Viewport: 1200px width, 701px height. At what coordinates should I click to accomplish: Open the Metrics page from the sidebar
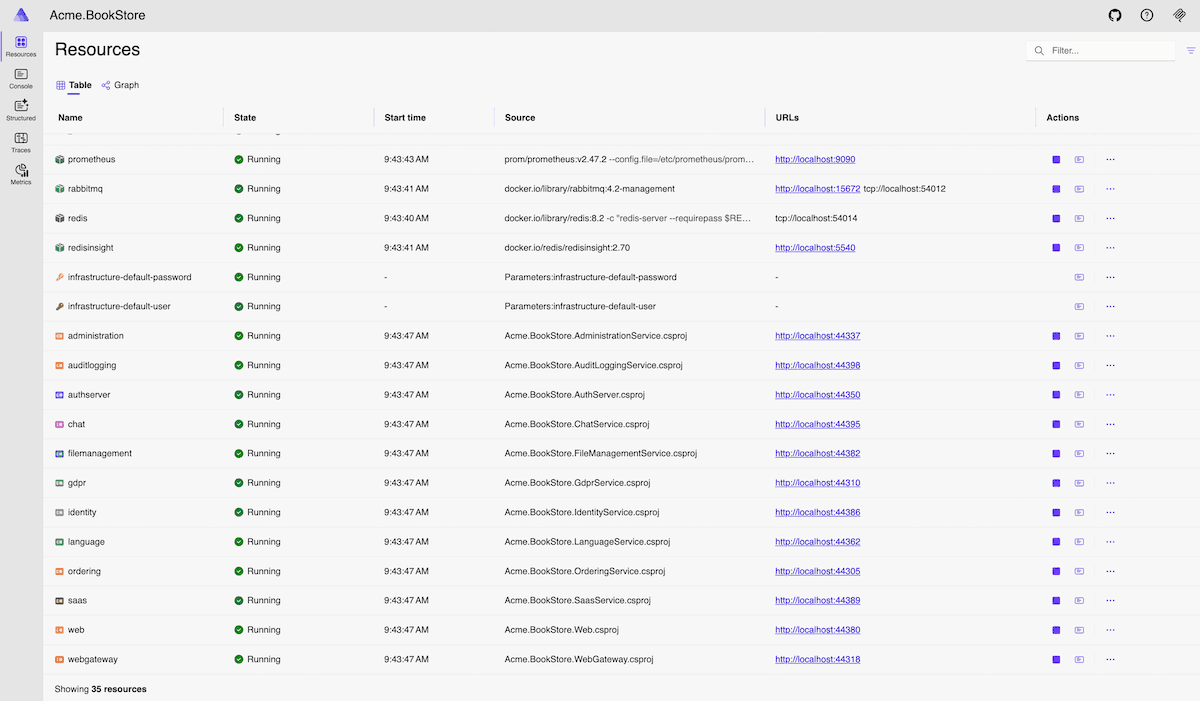20,172
